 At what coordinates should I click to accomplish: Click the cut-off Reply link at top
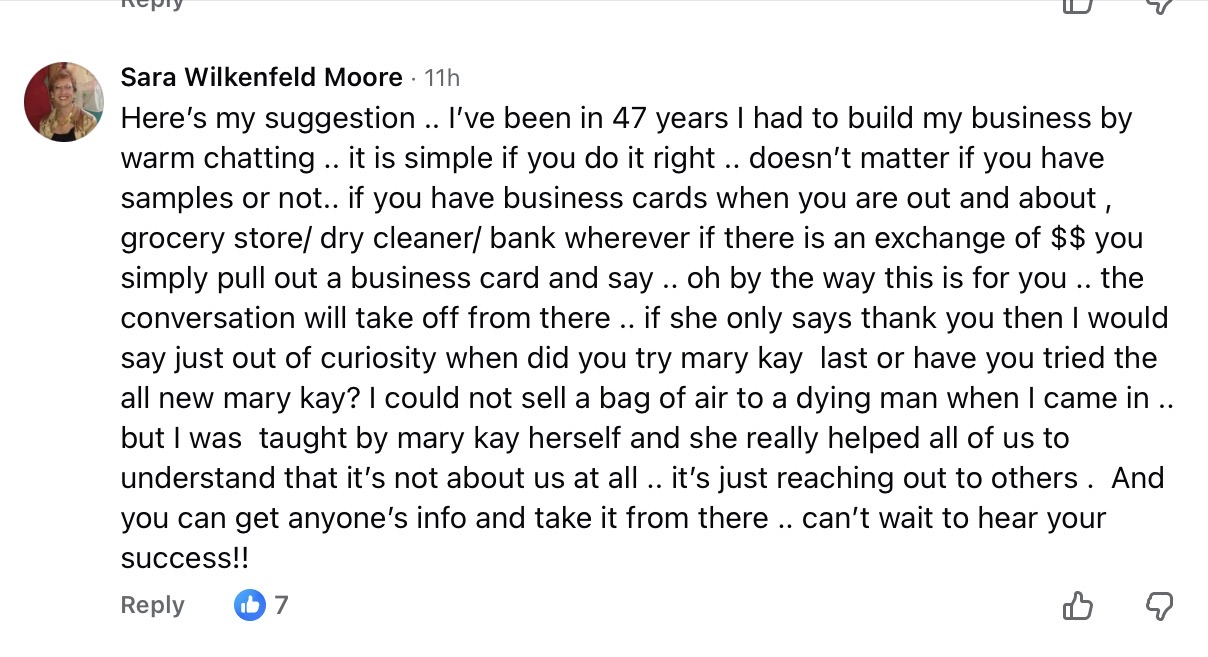click(152, 4)
